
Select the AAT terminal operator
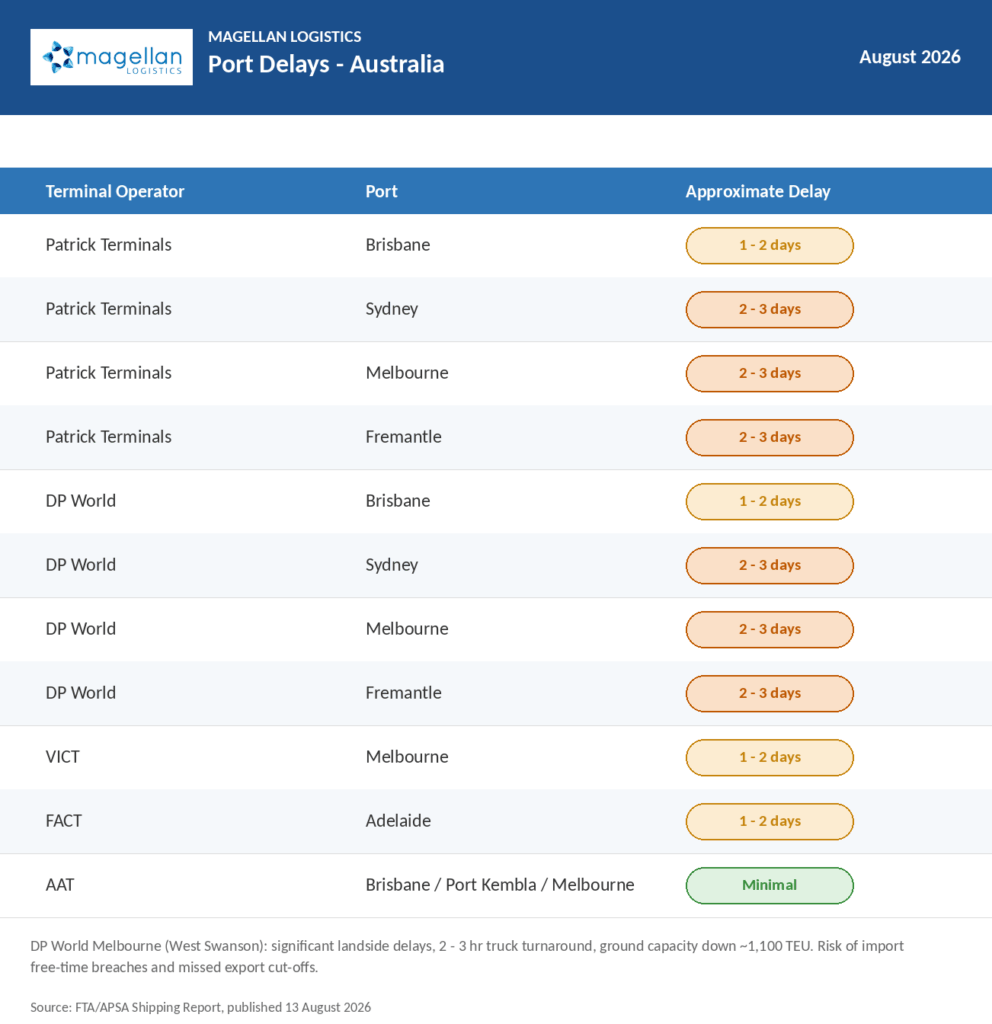coord(60,885)
